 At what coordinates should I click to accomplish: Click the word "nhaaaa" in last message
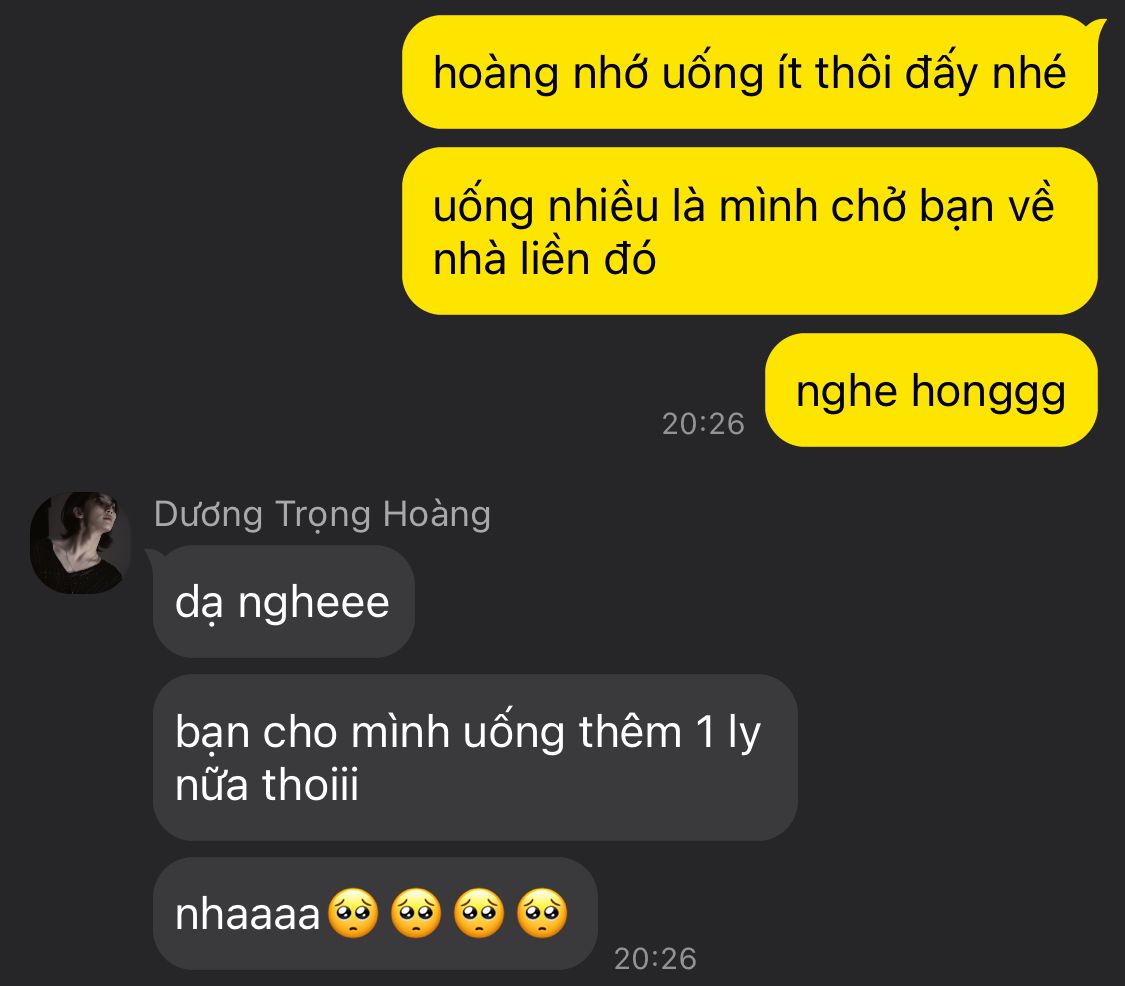pos(248,915)
